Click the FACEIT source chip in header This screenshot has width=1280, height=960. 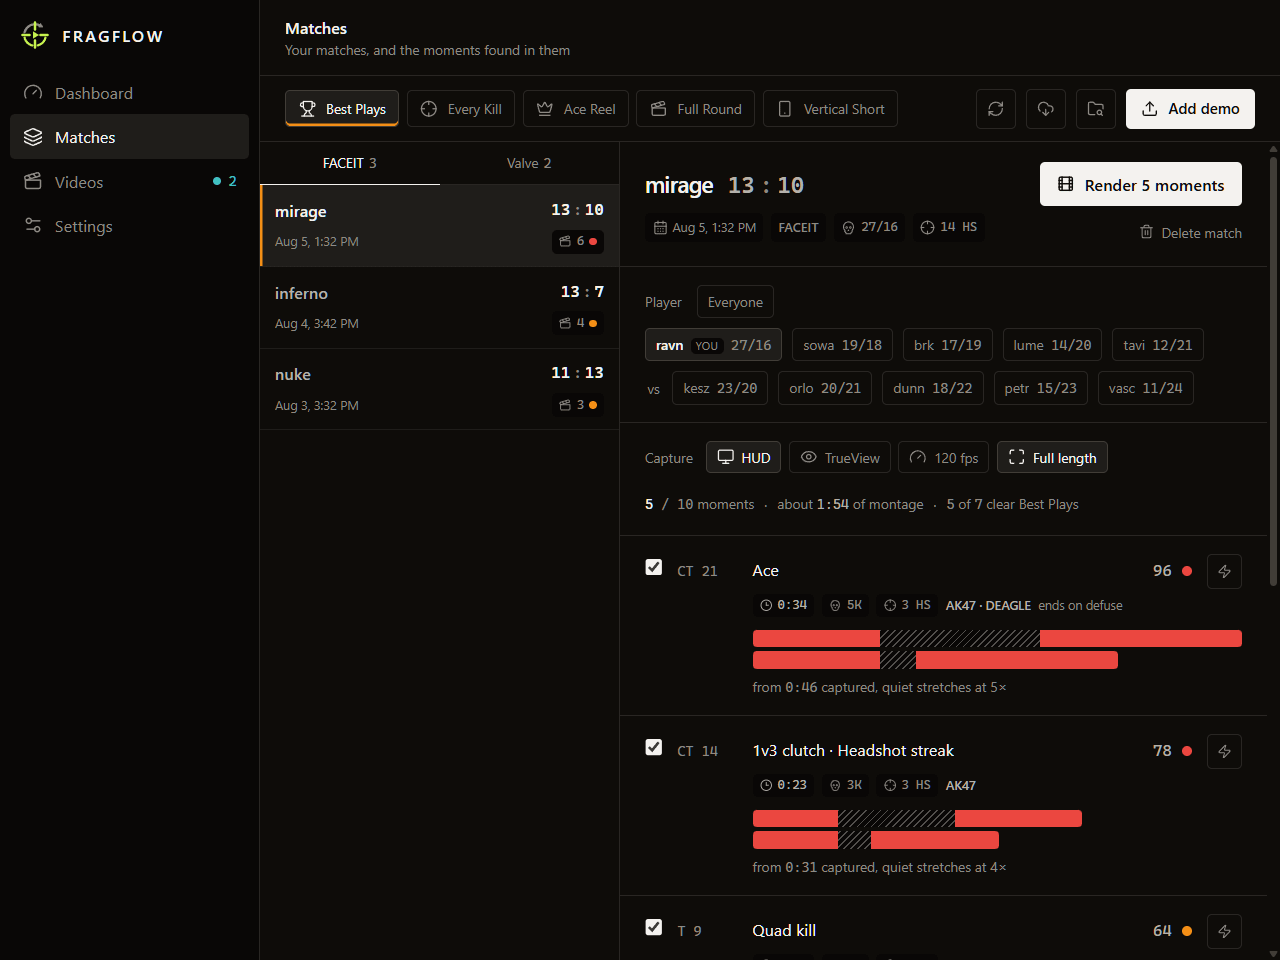click(799, 228)
